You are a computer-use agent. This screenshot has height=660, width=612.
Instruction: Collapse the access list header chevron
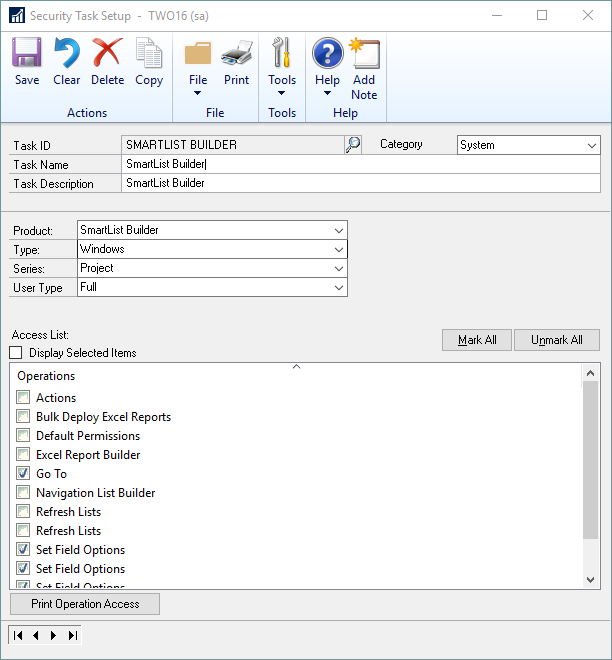pyautogui.click(x=296, y=367)
